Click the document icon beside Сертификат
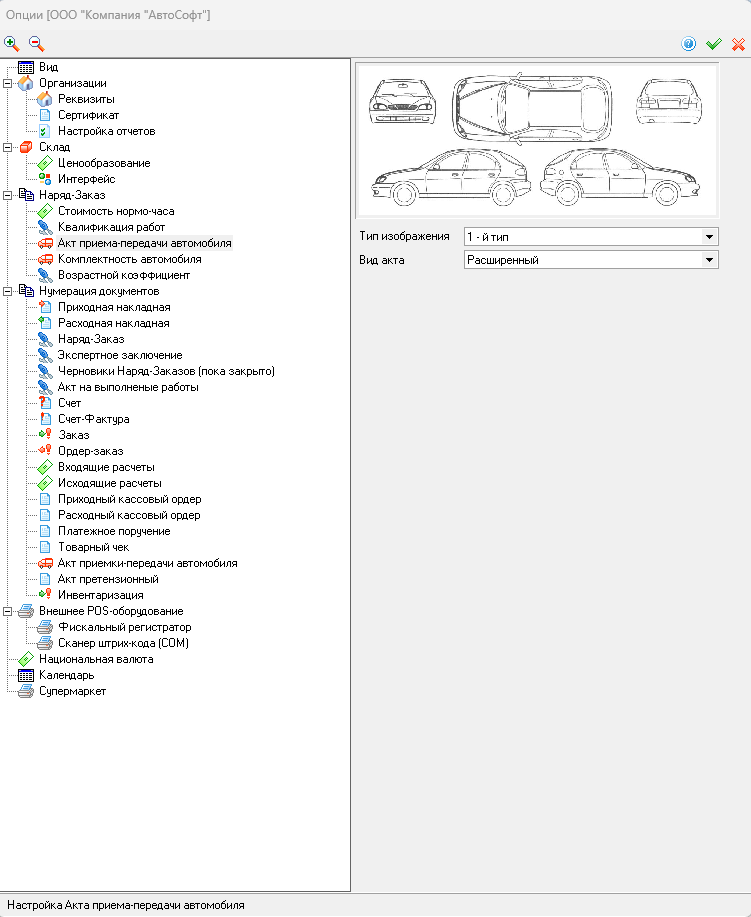Viewport: 751px width, 917px height. click(44, 115)
